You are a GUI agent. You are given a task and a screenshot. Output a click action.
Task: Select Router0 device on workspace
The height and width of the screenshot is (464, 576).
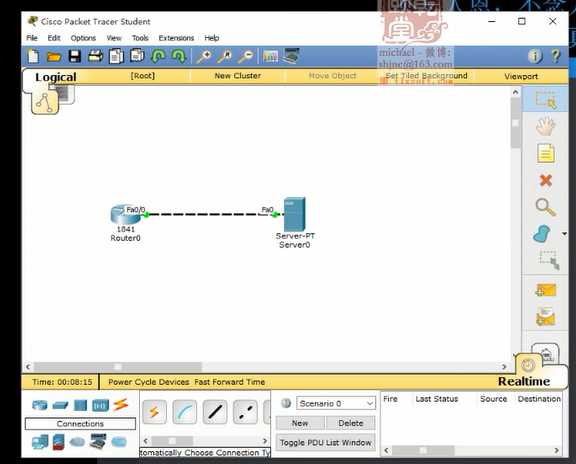click(125, 215)
